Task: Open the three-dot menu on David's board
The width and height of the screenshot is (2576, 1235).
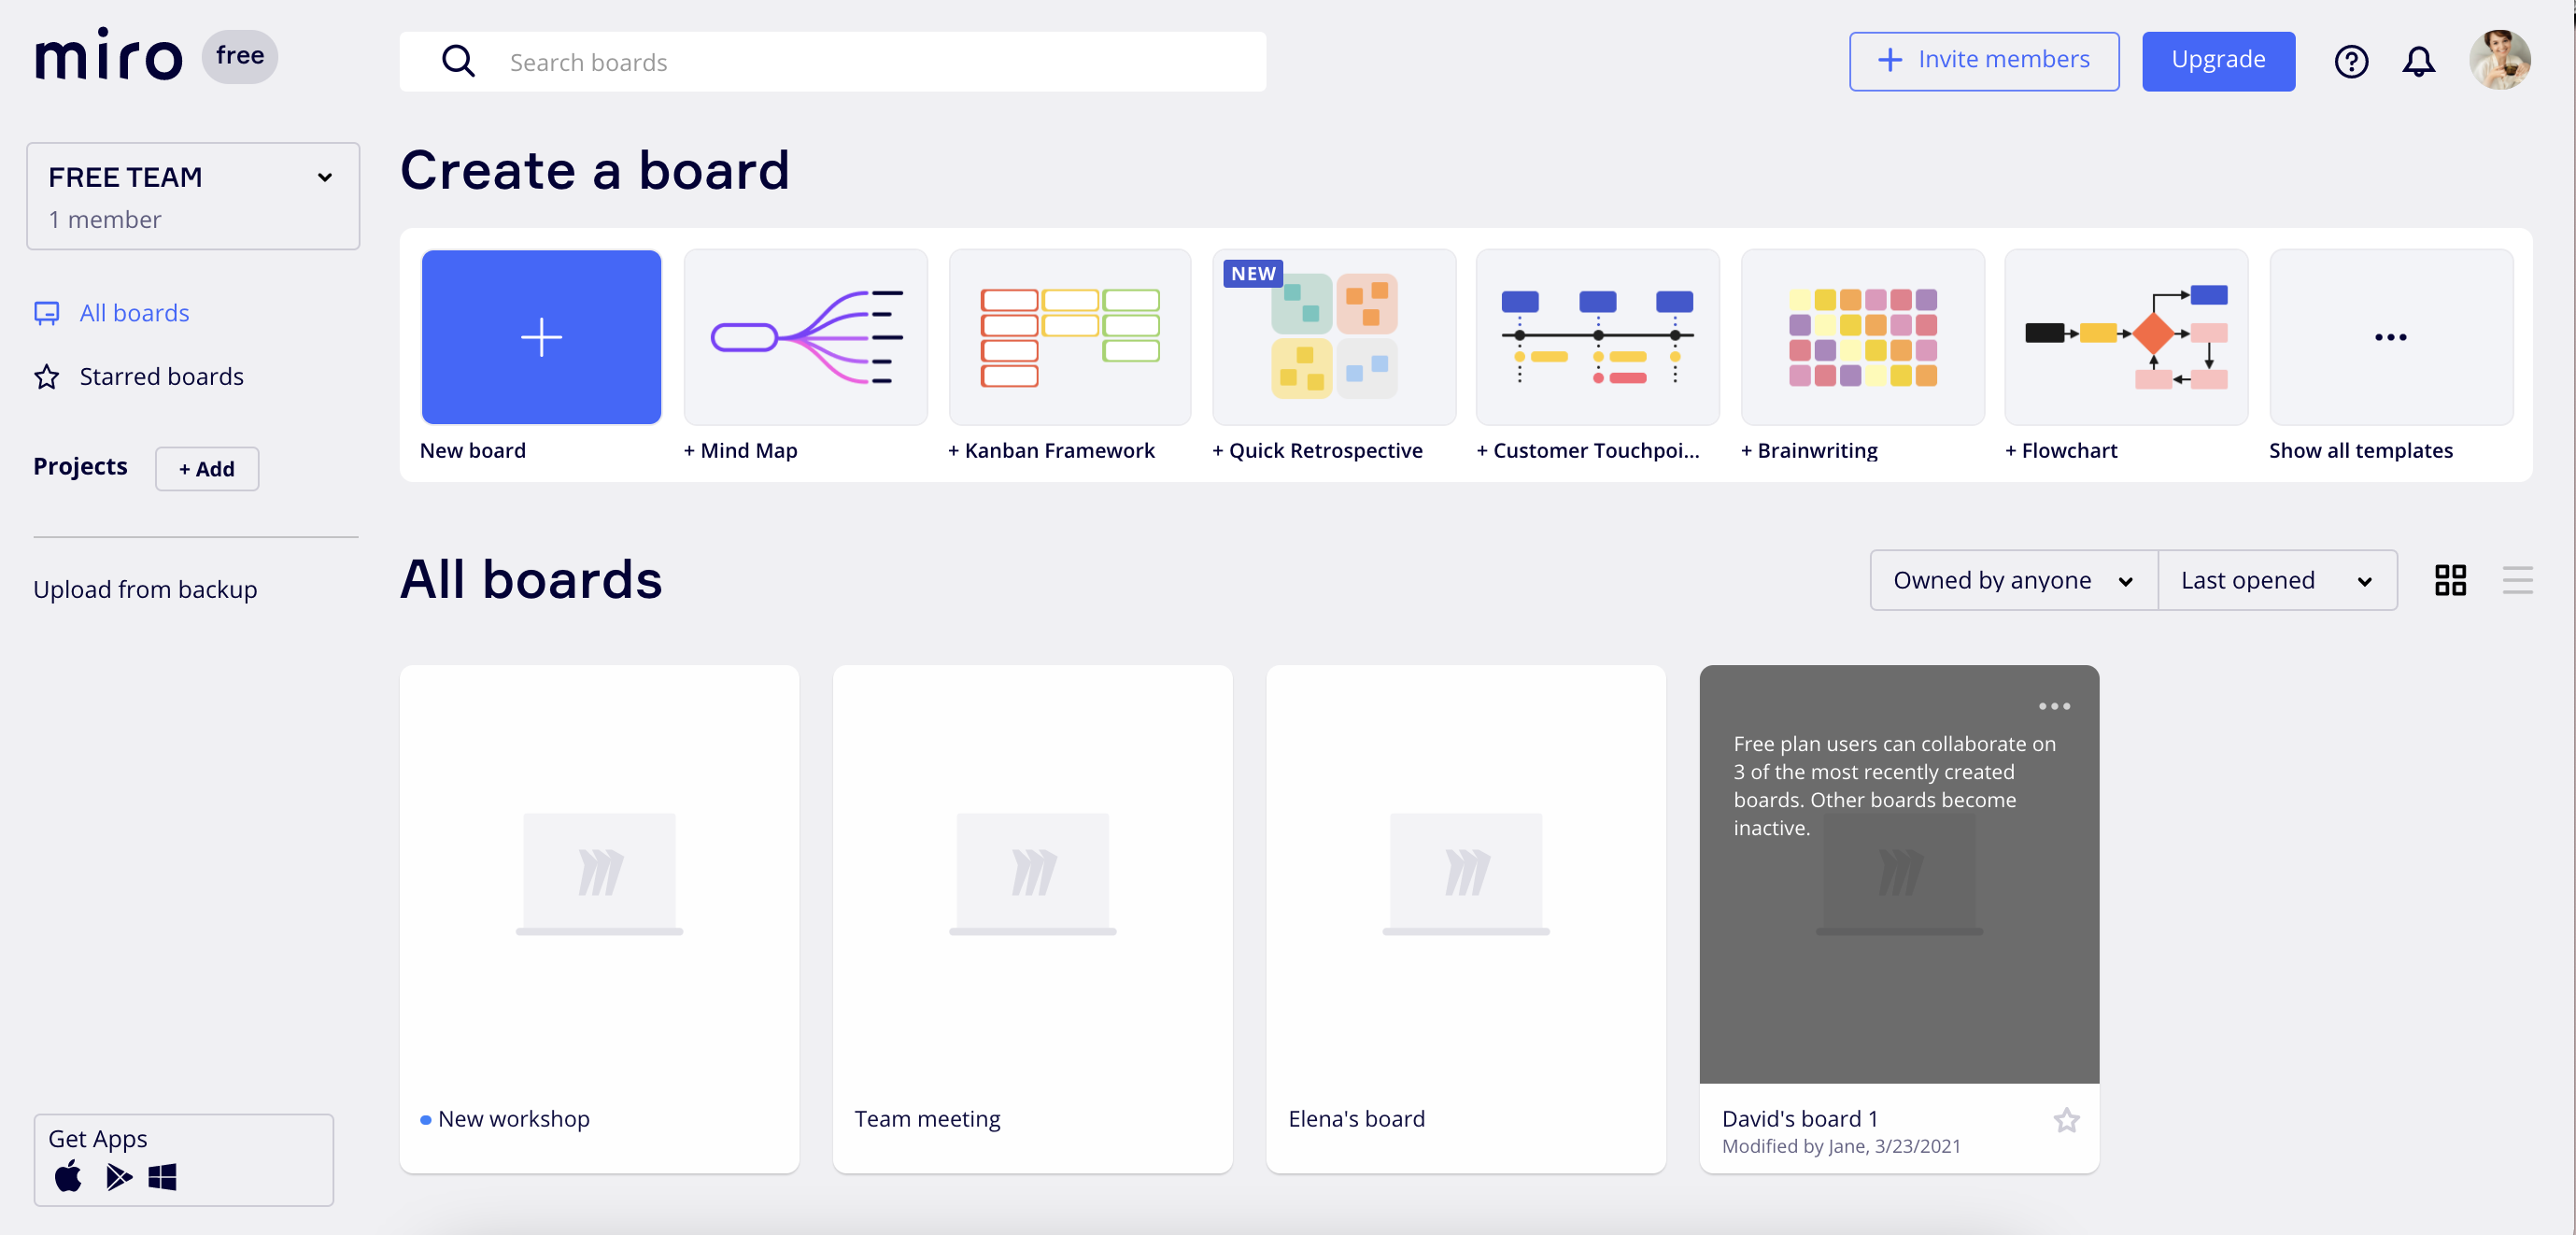Action: click(x=2054, y=706)
